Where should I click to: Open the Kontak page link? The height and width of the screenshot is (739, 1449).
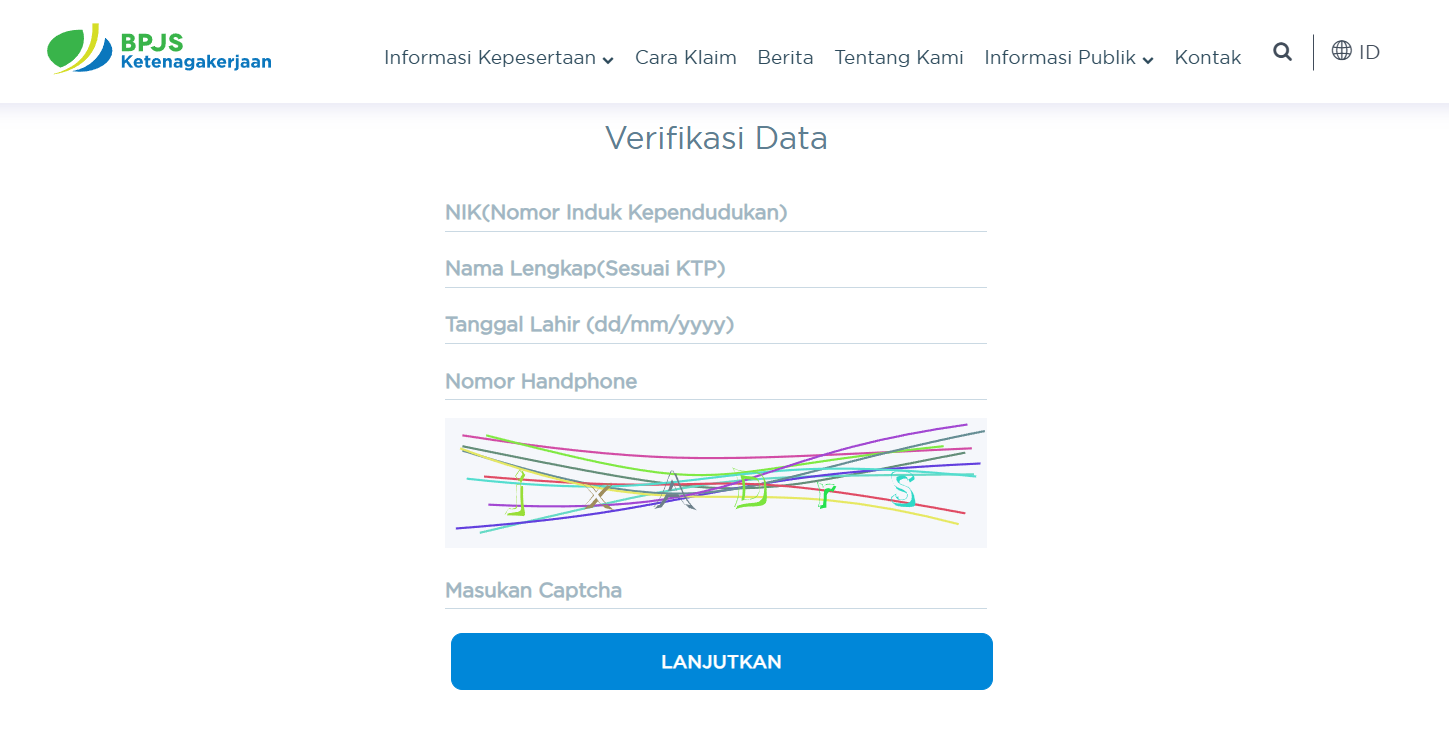[x=1208, y=58]
